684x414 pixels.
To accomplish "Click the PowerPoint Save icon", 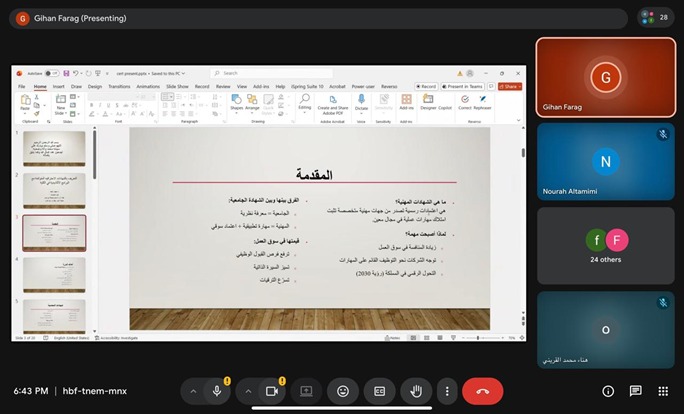I will [66, 73].
